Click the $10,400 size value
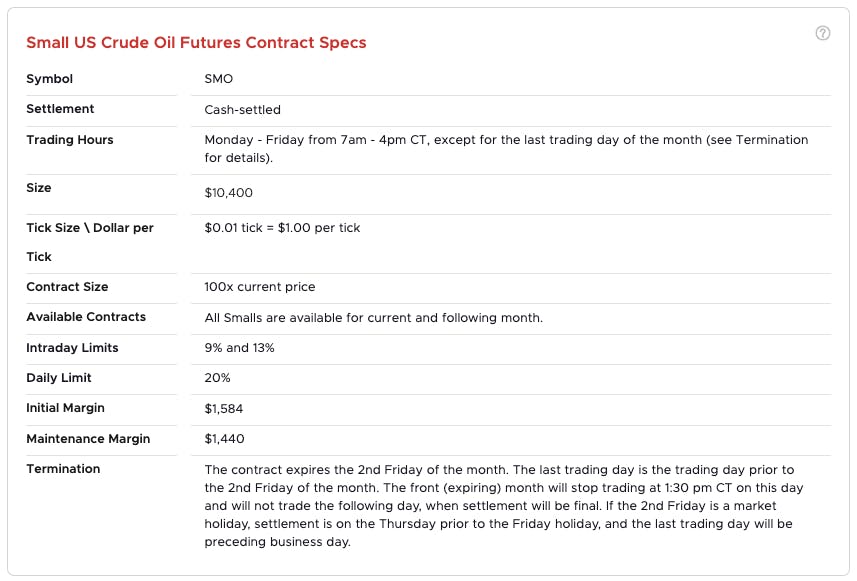 [228, 192]
